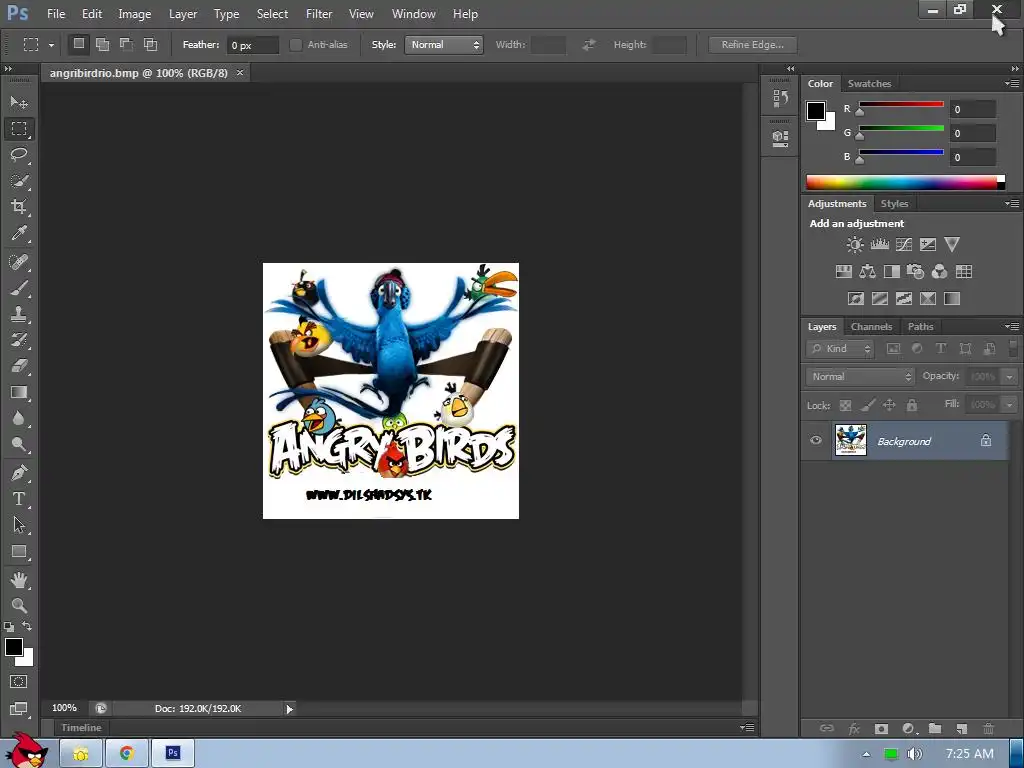Select the Path Selection tool
Viewport: 1024px width, 768px height.
pos(19,525)
